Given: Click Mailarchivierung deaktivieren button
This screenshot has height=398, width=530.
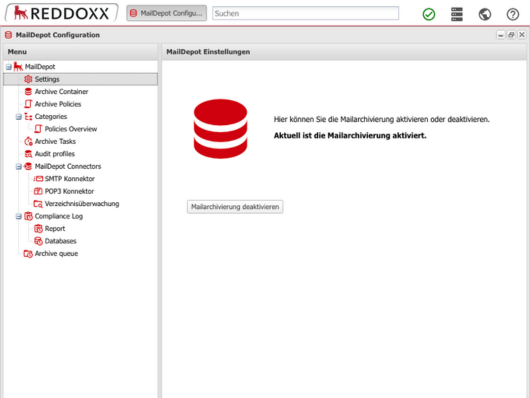Looking at the screenshot, I should click(x=235, y=207).
